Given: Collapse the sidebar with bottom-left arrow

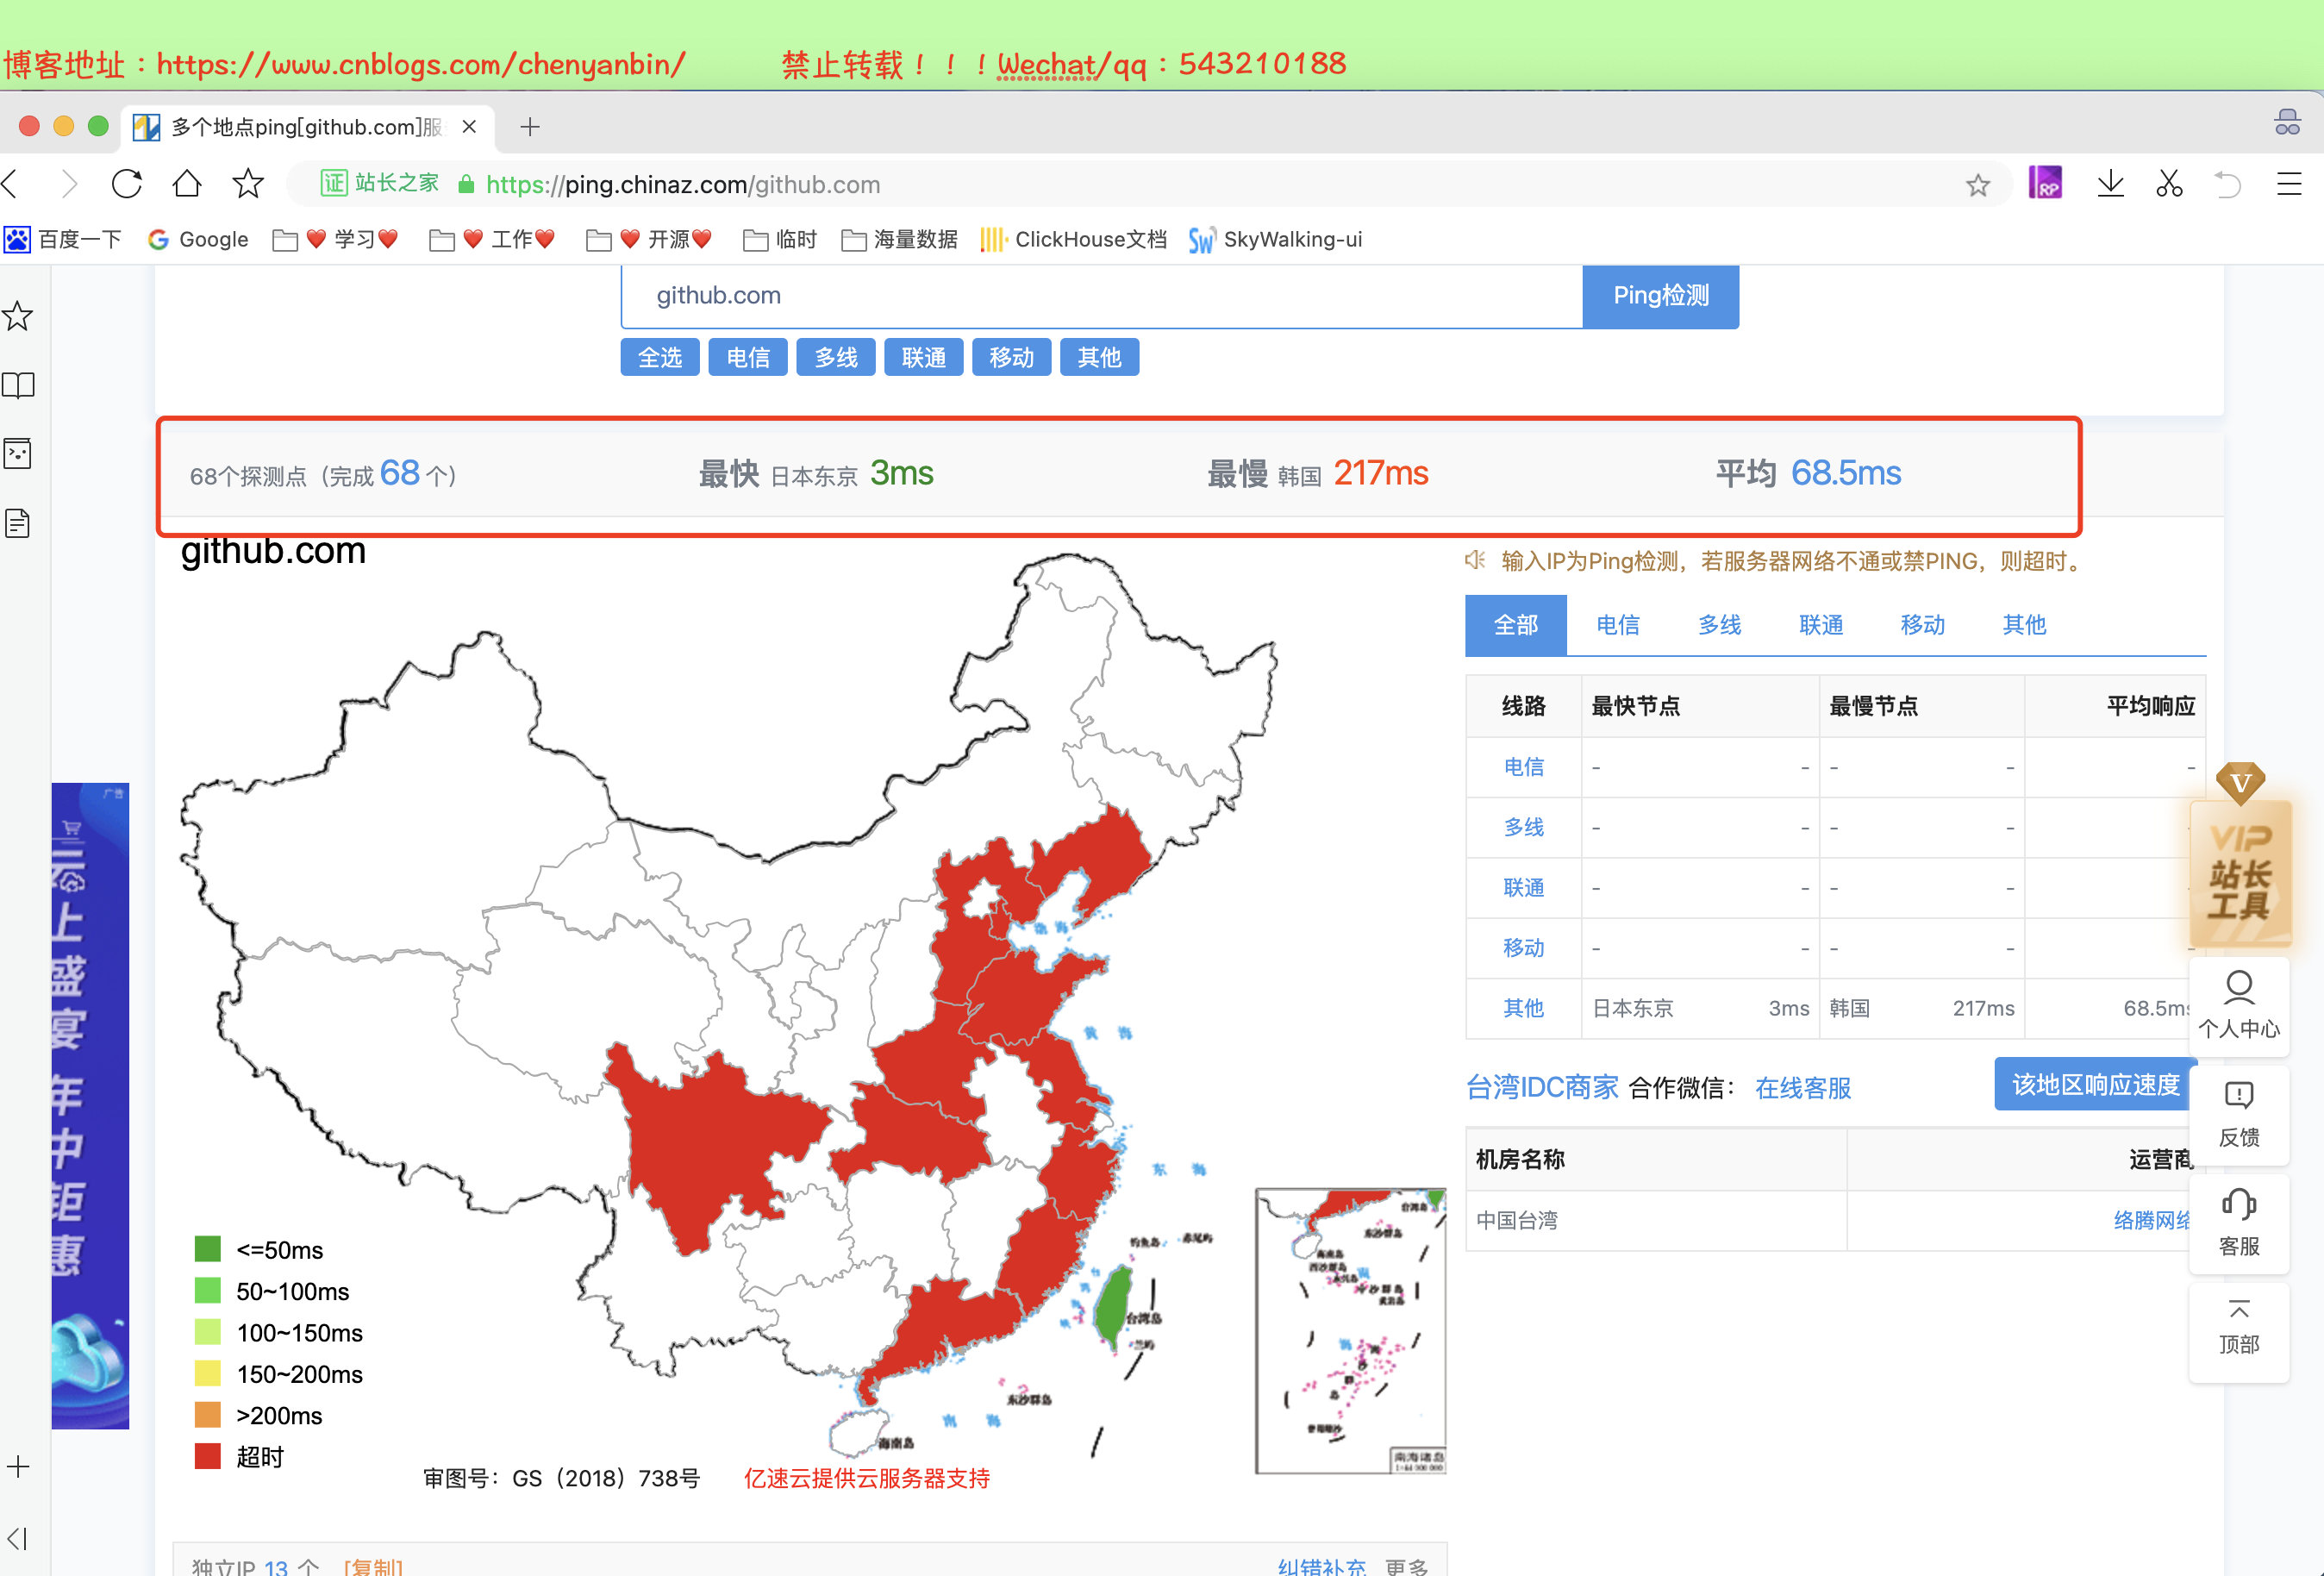Looking at the screenshot, I should [18, 1538].
